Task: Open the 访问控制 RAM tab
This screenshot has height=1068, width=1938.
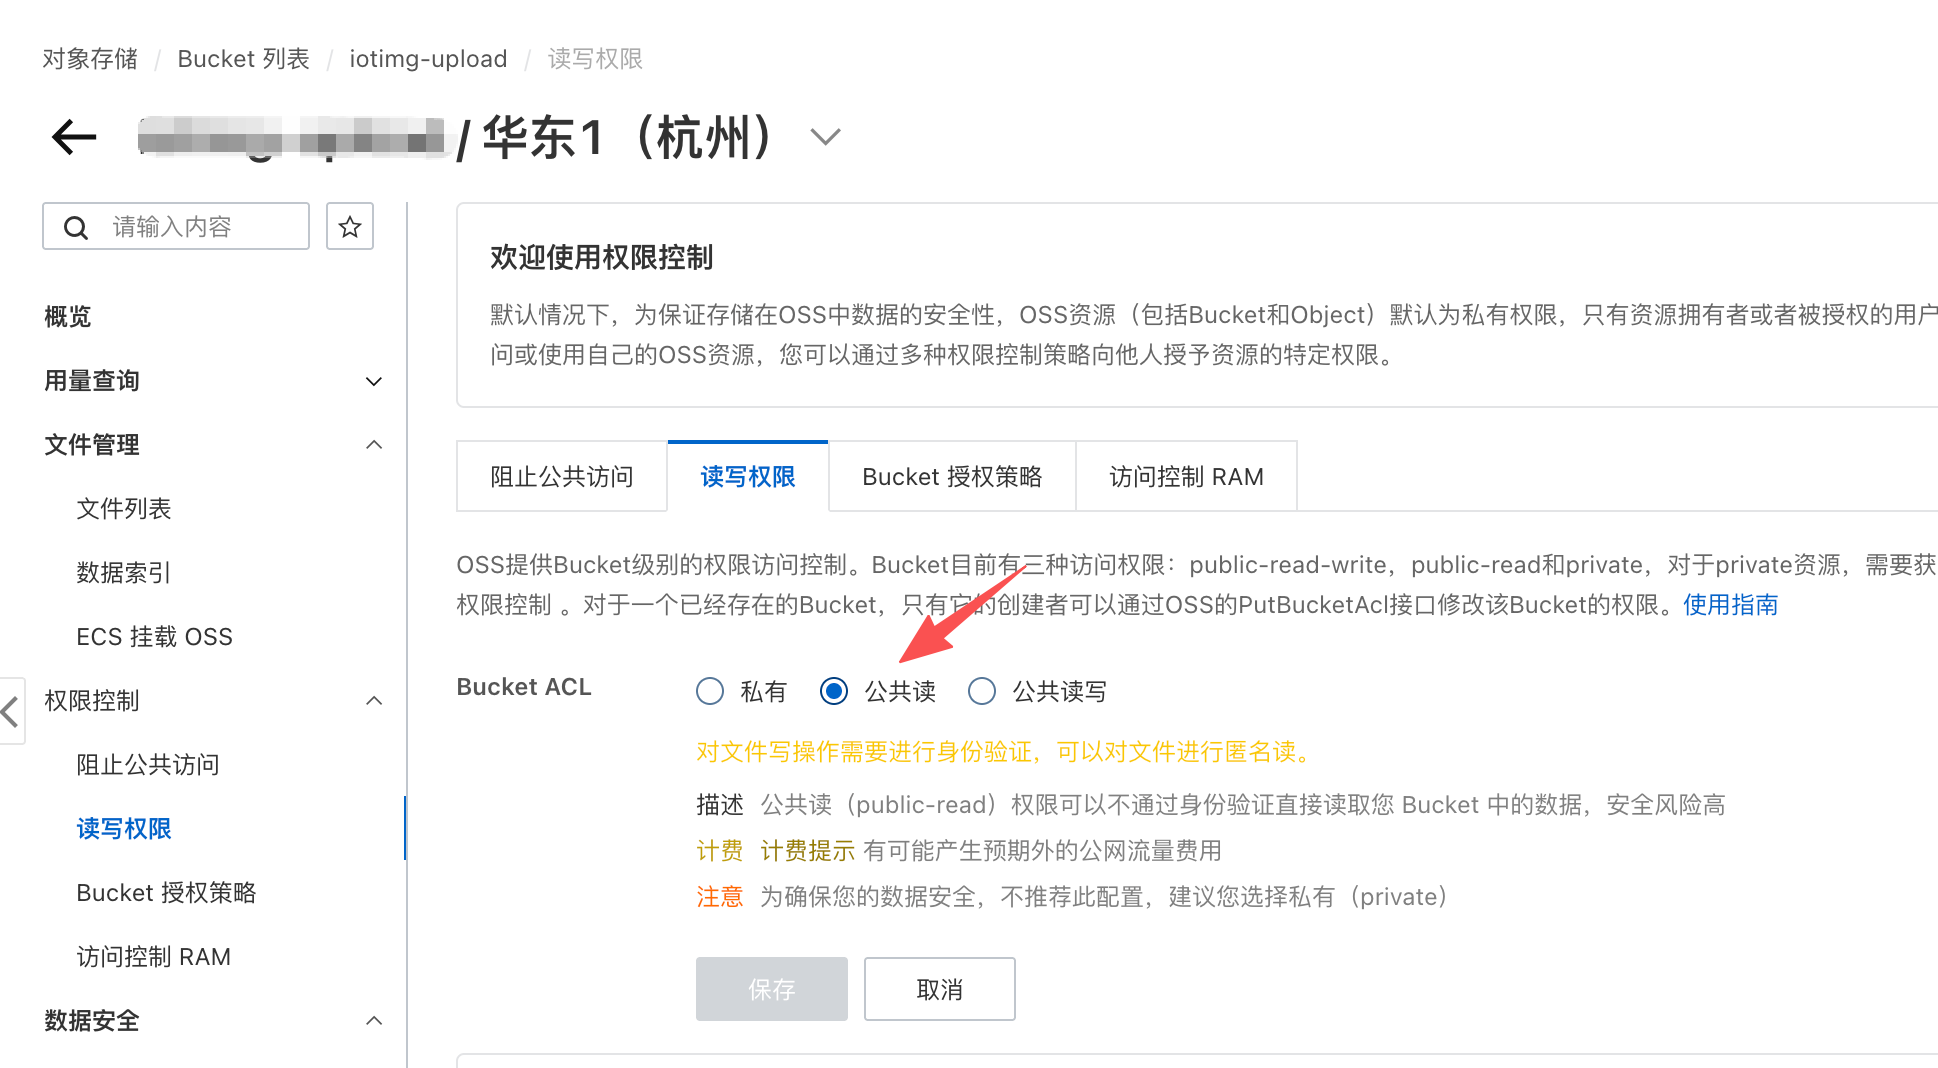Action: tap(1186, 477)
